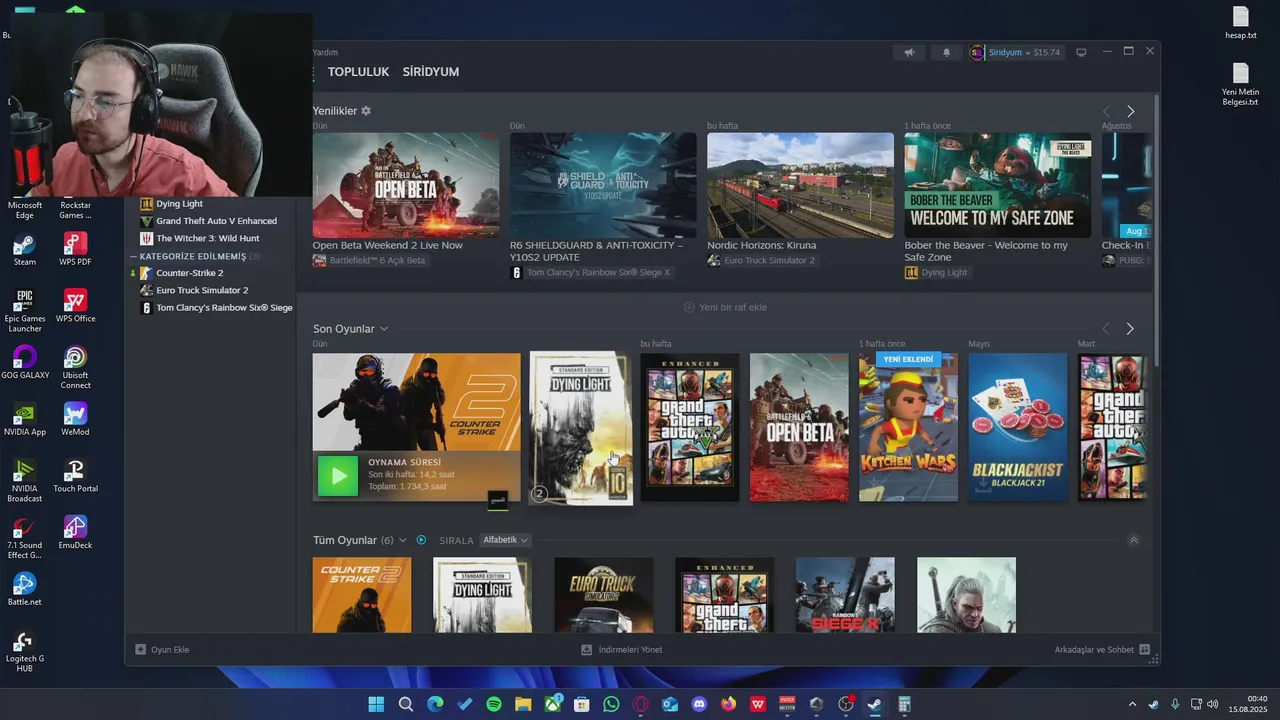
Task: Open Touch Portal desktop icon
Action: [x=75, y=476]
